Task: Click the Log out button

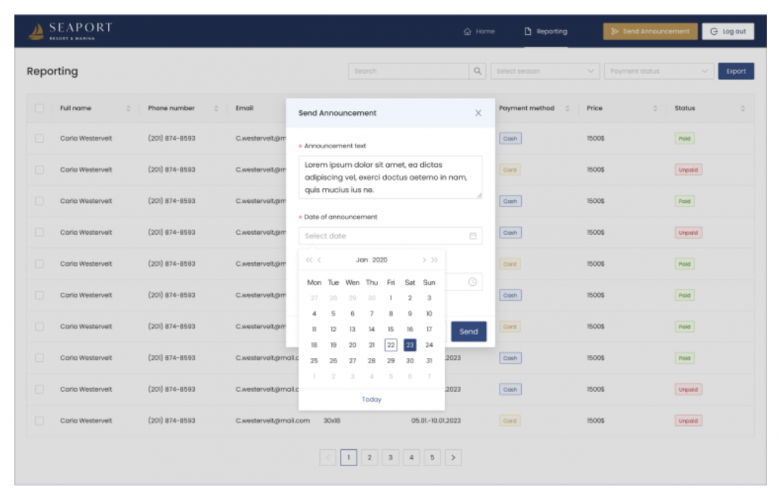Action: coord(728,31)
